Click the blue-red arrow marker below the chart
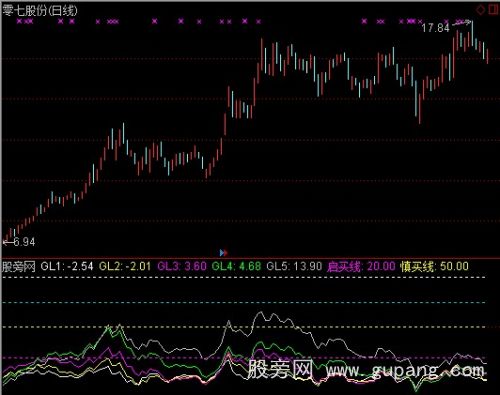This screenshot has height=395, width=500. tap(224, 253)
